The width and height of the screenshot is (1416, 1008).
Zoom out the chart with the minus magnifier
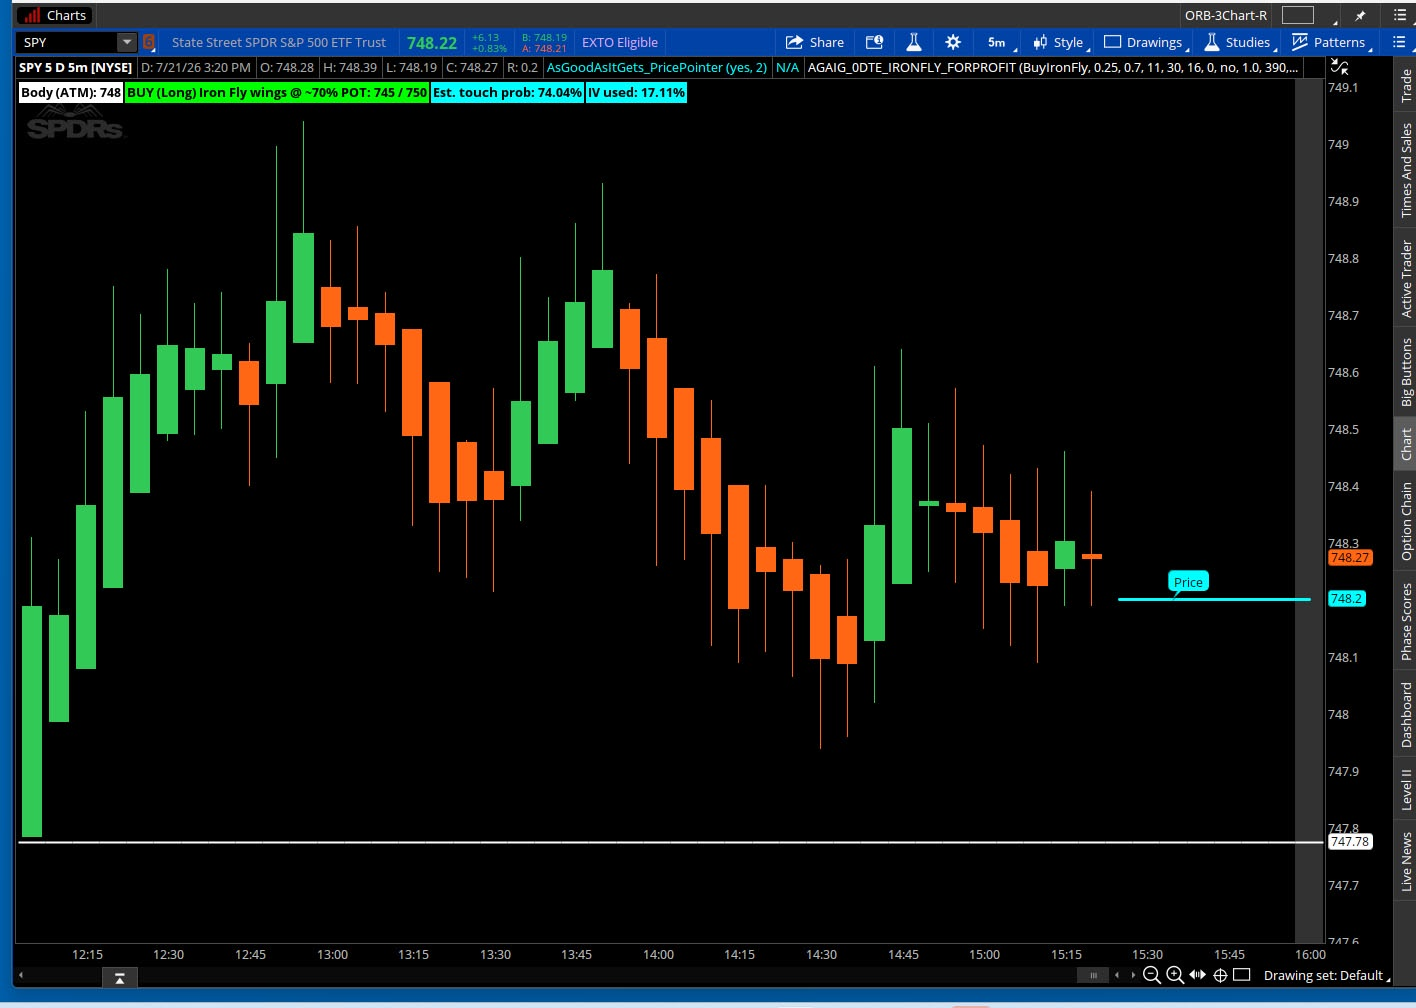(x=1151, y=975)
